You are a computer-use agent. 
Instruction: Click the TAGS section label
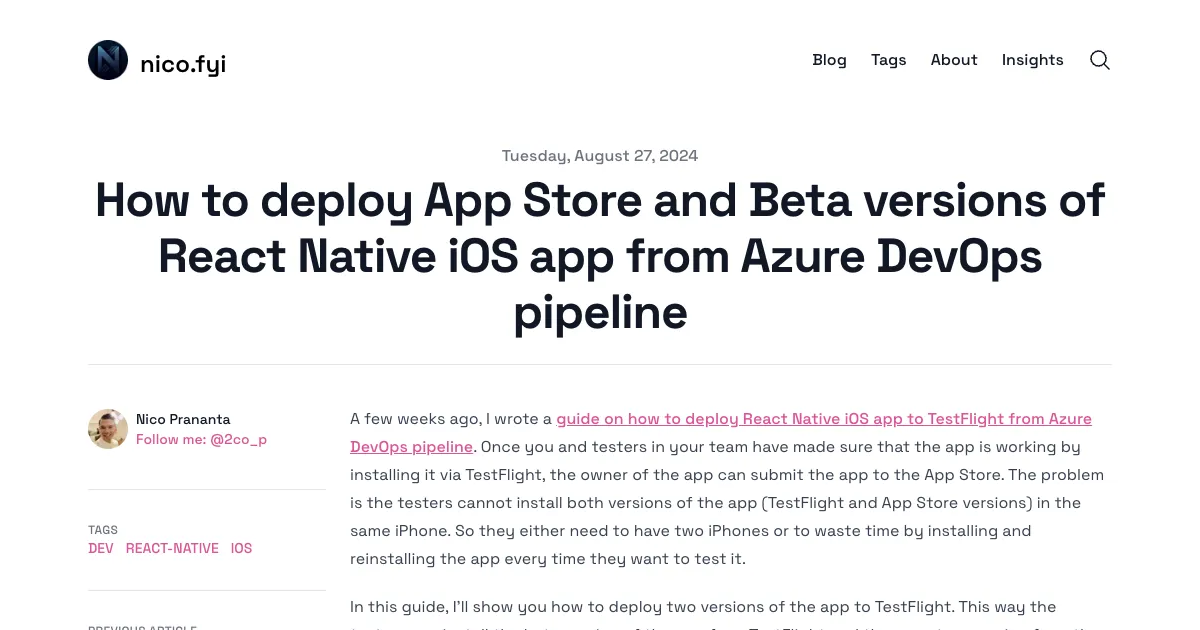tap(103, 530)
